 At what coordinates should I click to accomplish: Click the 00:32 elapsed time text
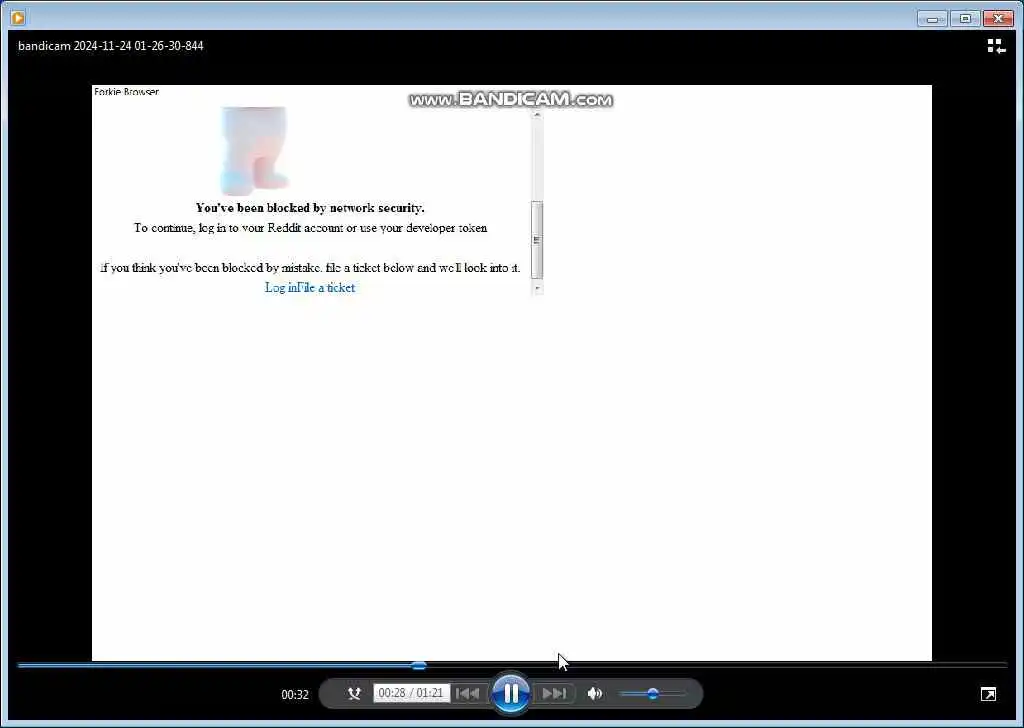[x=295, y=695]
